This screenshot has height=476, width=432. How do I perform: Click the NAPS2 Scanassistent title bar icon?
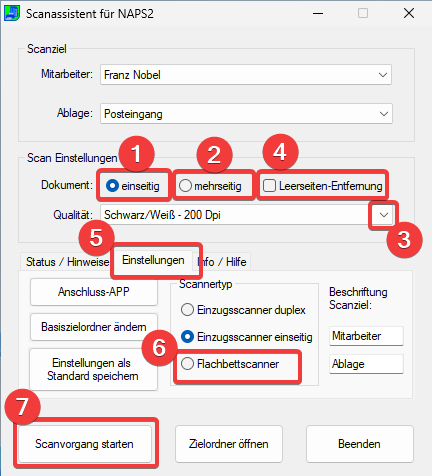[12, 13]
